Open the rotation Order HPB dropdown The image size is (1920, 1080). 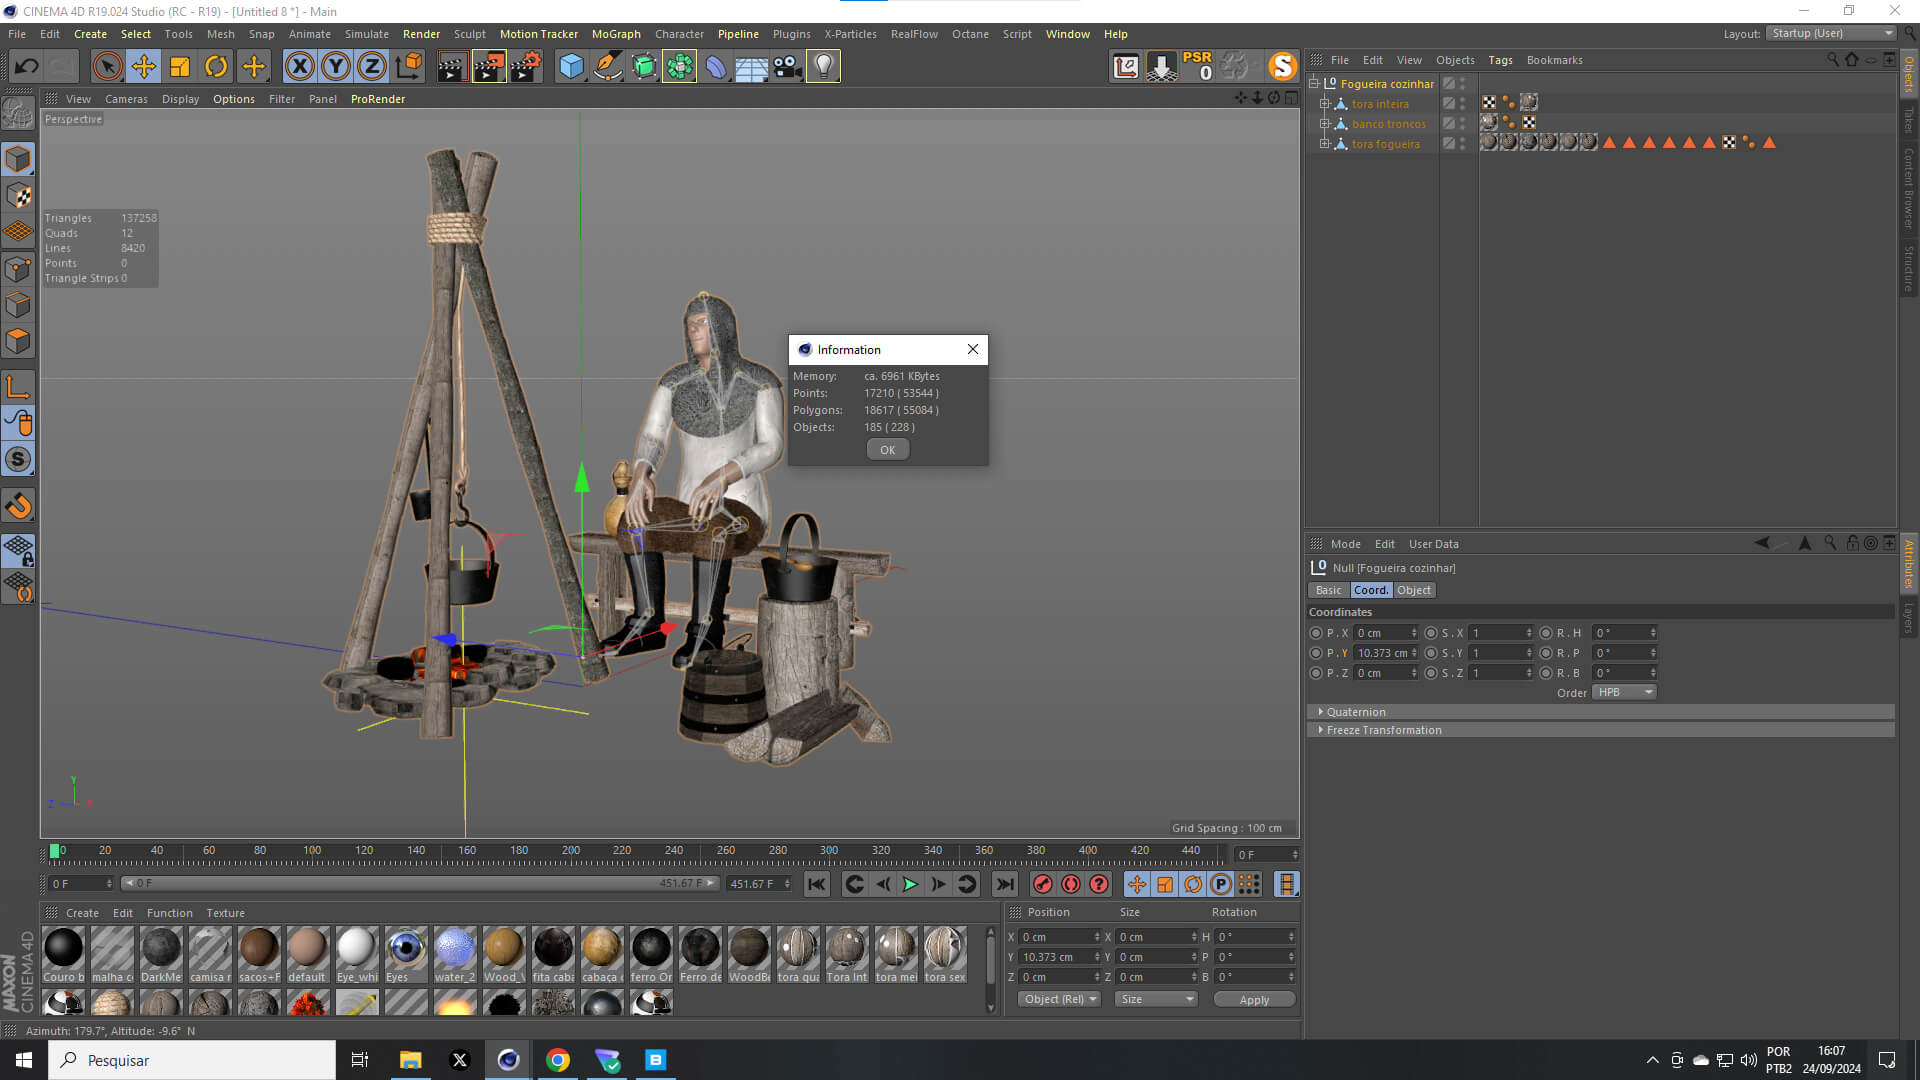coord(1624,692)
